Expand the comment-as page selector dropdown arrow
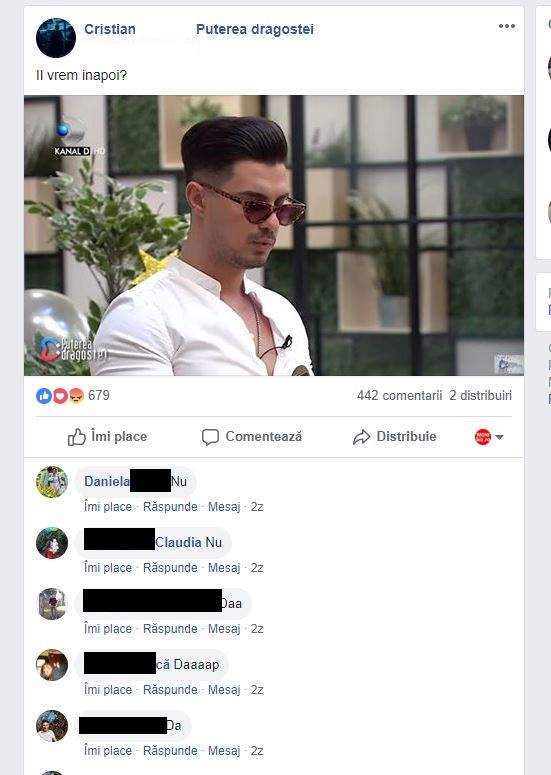 499,437
